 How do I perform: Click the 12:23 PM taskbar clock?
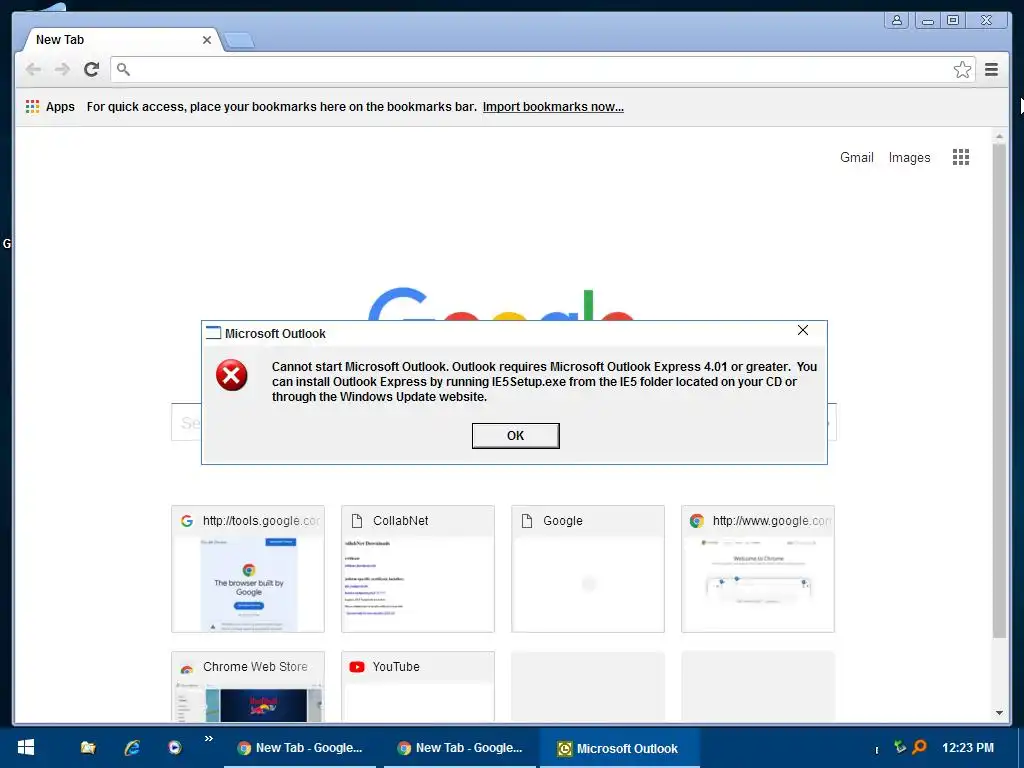pyautogui.click(x=968, y=748)
